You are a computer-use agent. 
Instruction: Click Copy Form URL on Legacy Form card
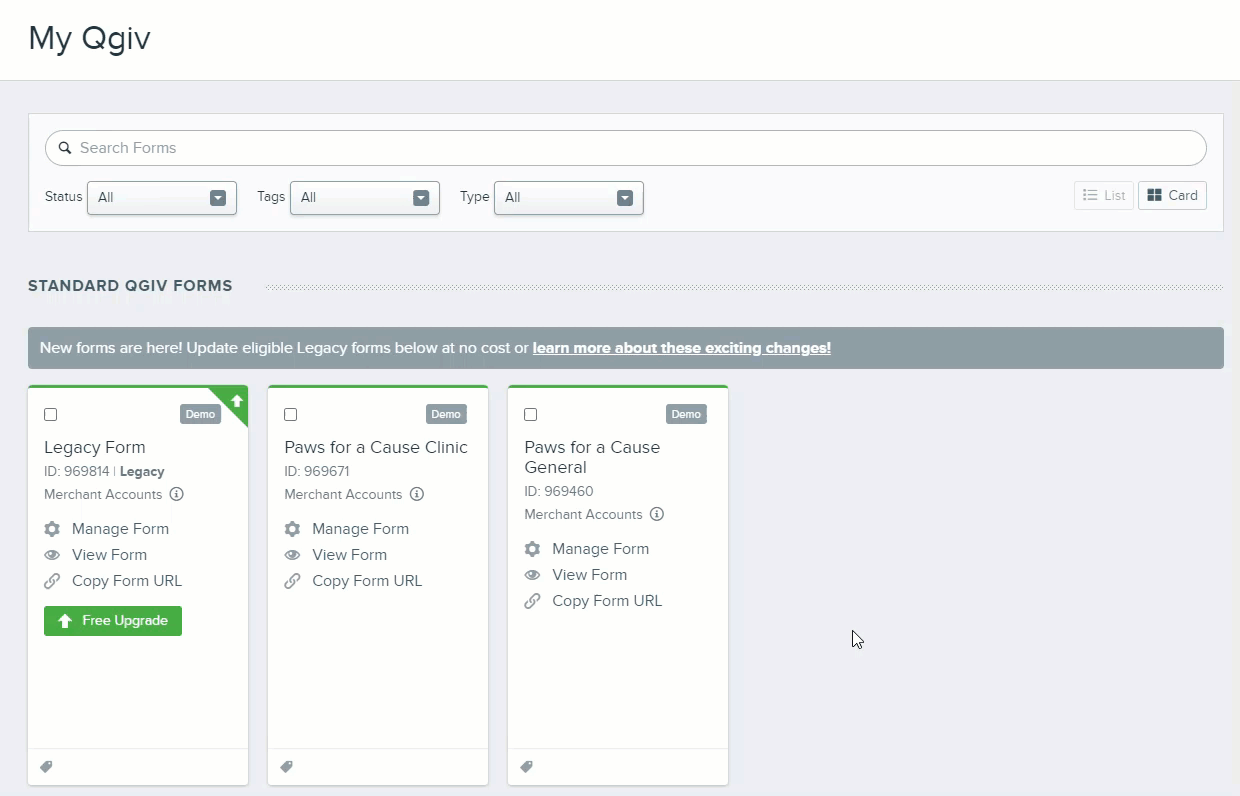[x=127, y=581]
